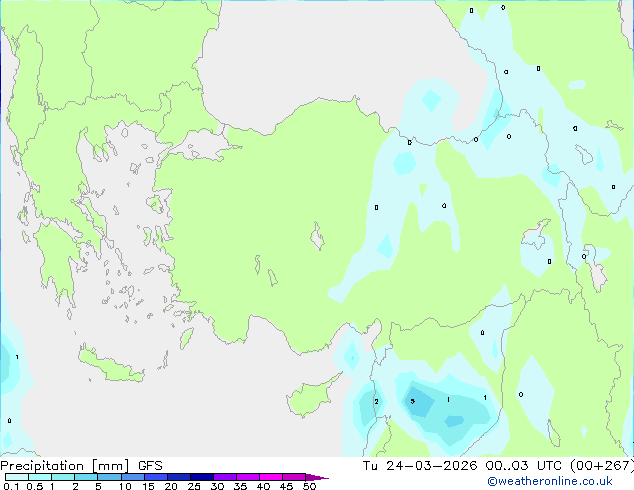Screen dimensions: 634x490
Task: Click the 'GFS' model label
Action: pyautogui.click(x=150, y=466)
